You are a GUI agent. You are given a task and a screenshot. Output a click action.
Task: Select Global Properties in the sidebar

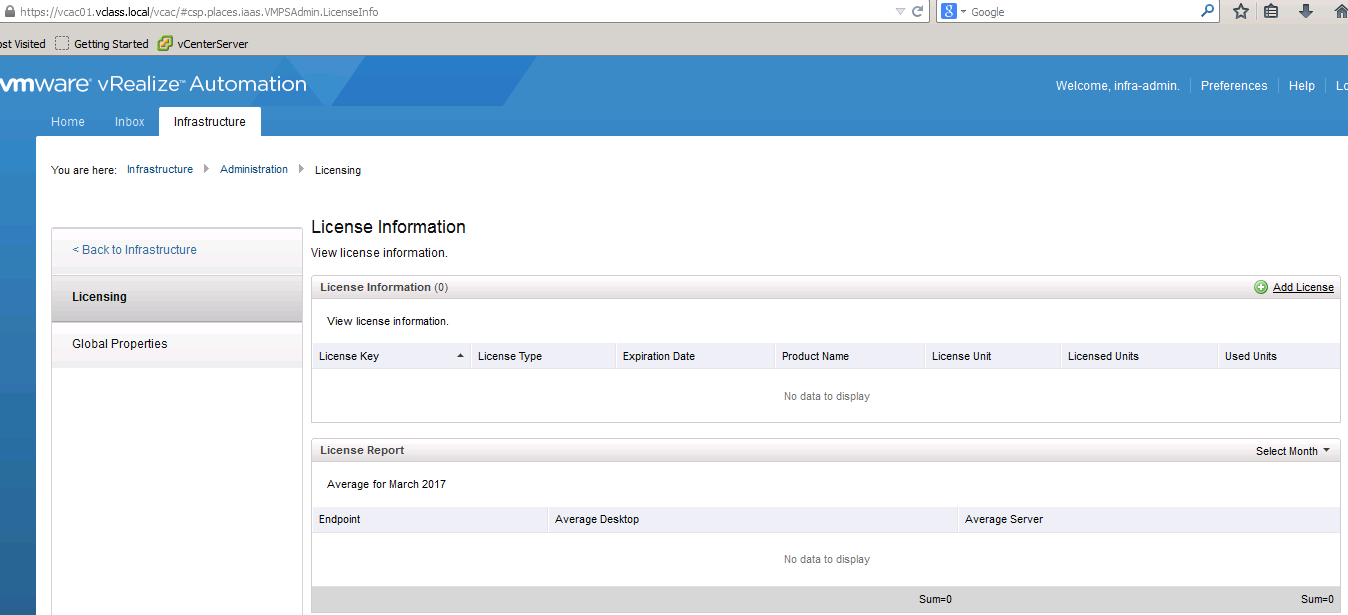coord(120,344)
